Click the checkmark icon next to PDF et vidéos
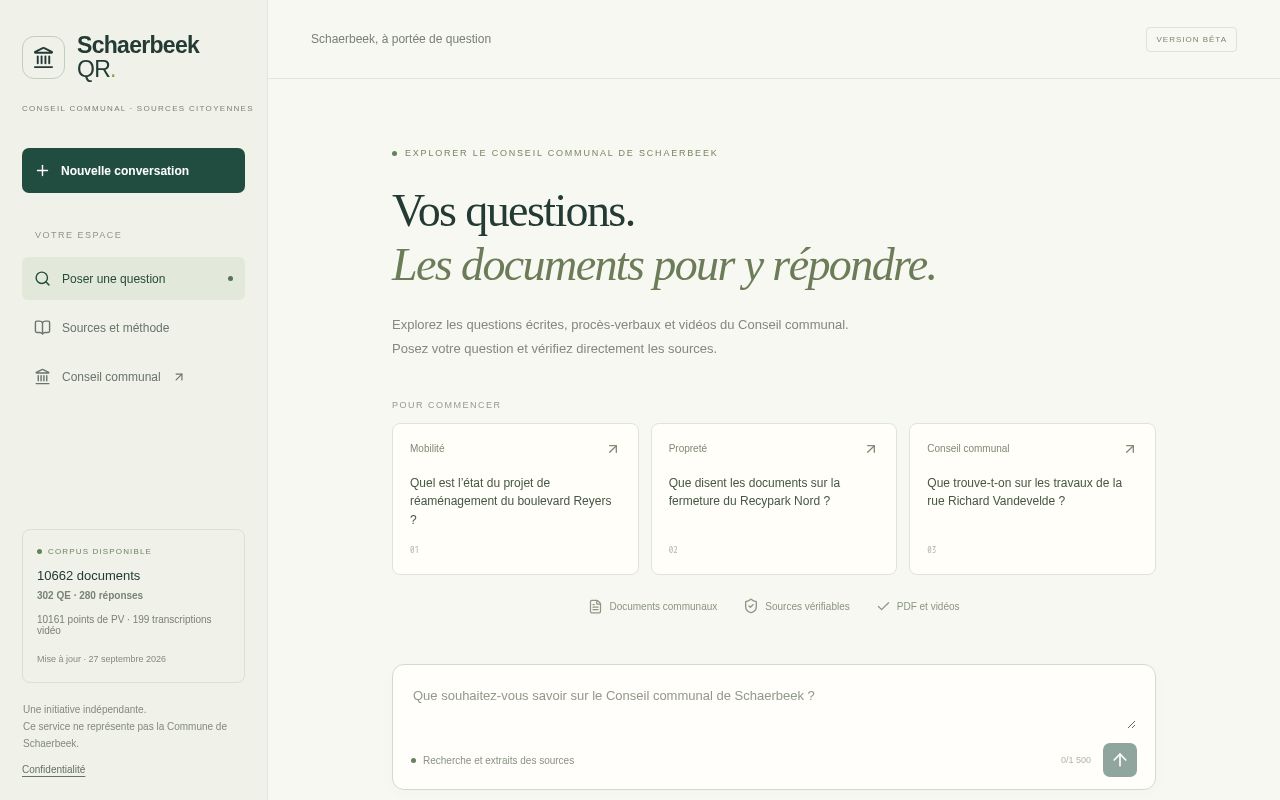1280x800 pixels. click(x=883, y=606)
